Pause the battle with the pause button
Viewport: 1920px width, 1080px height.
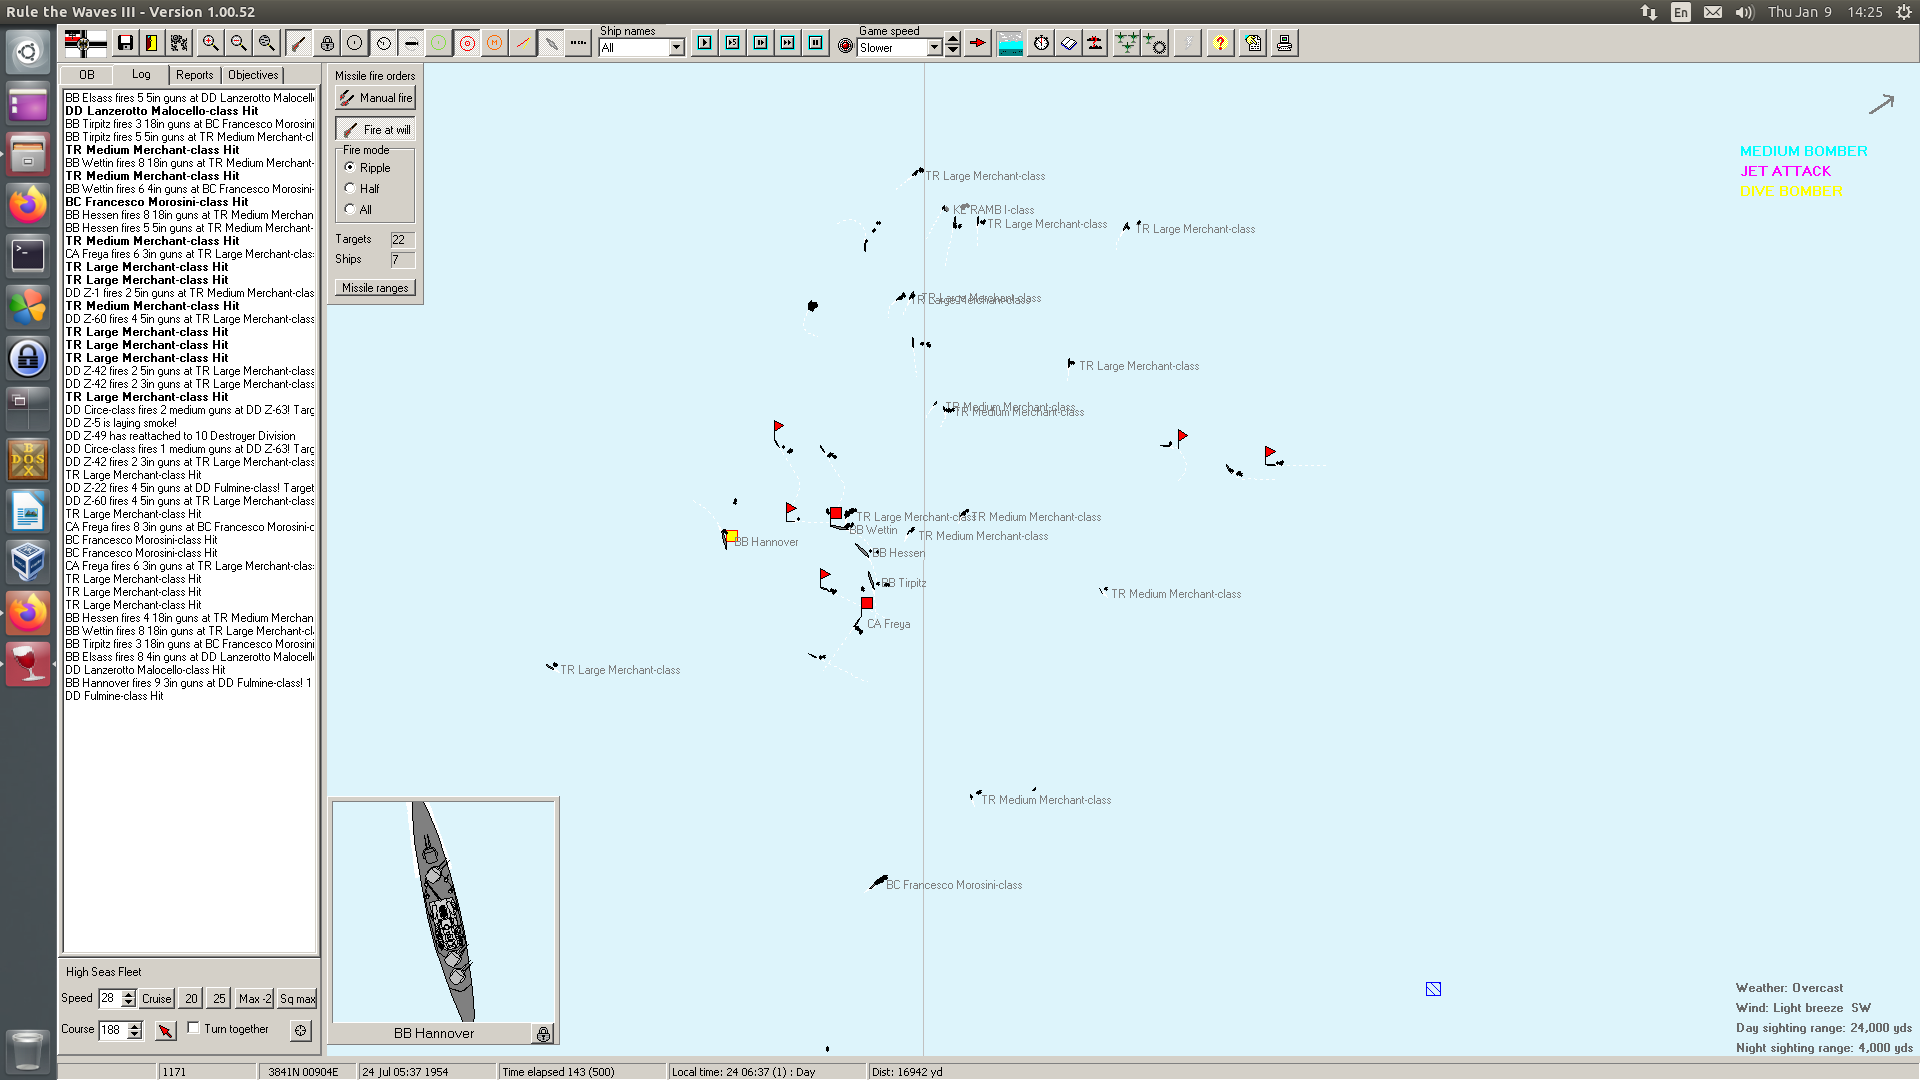(816, 43)
